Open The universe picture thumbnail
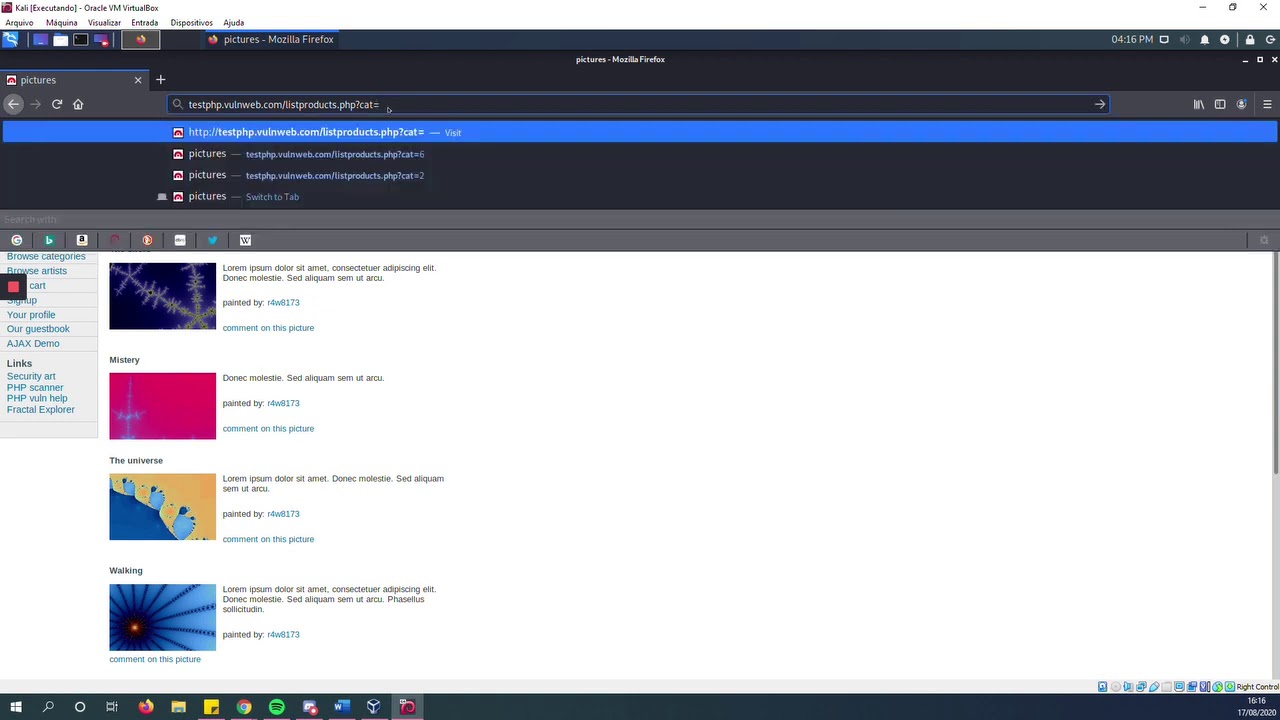 coord(162,507)
